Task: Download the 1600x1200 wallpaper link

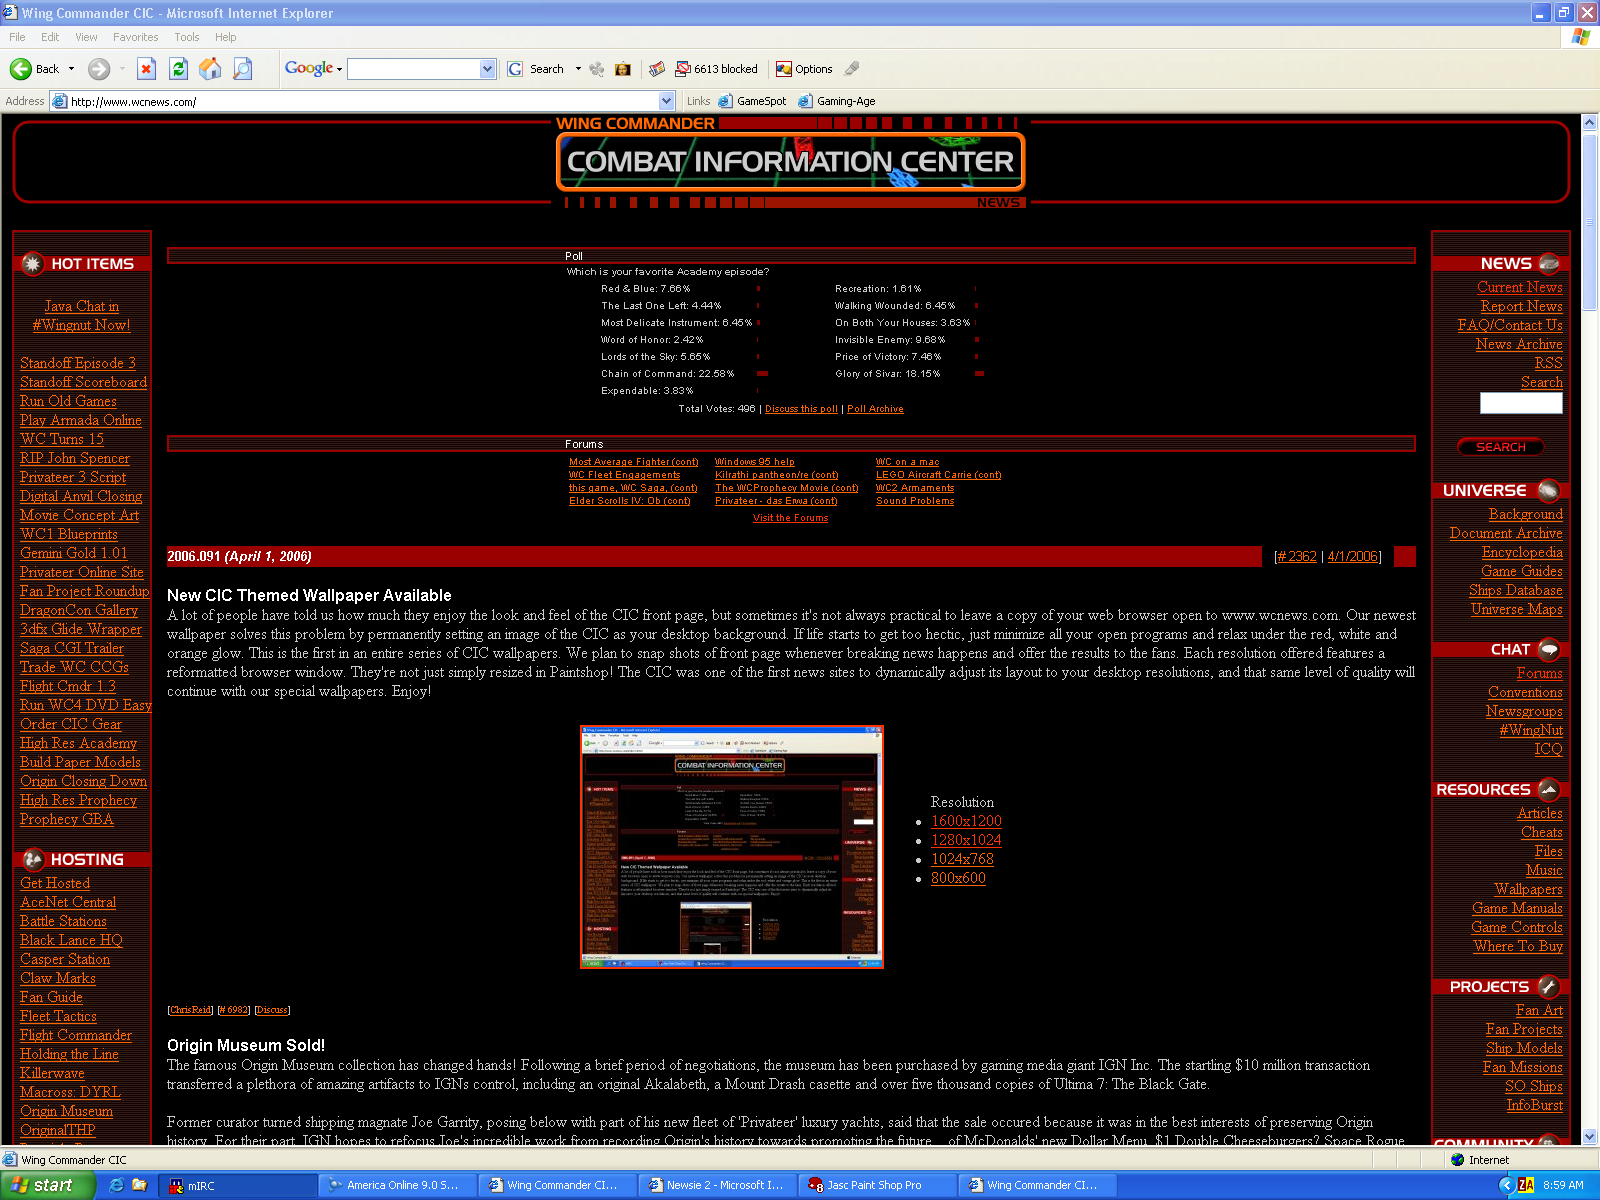Action: [966, 821]
